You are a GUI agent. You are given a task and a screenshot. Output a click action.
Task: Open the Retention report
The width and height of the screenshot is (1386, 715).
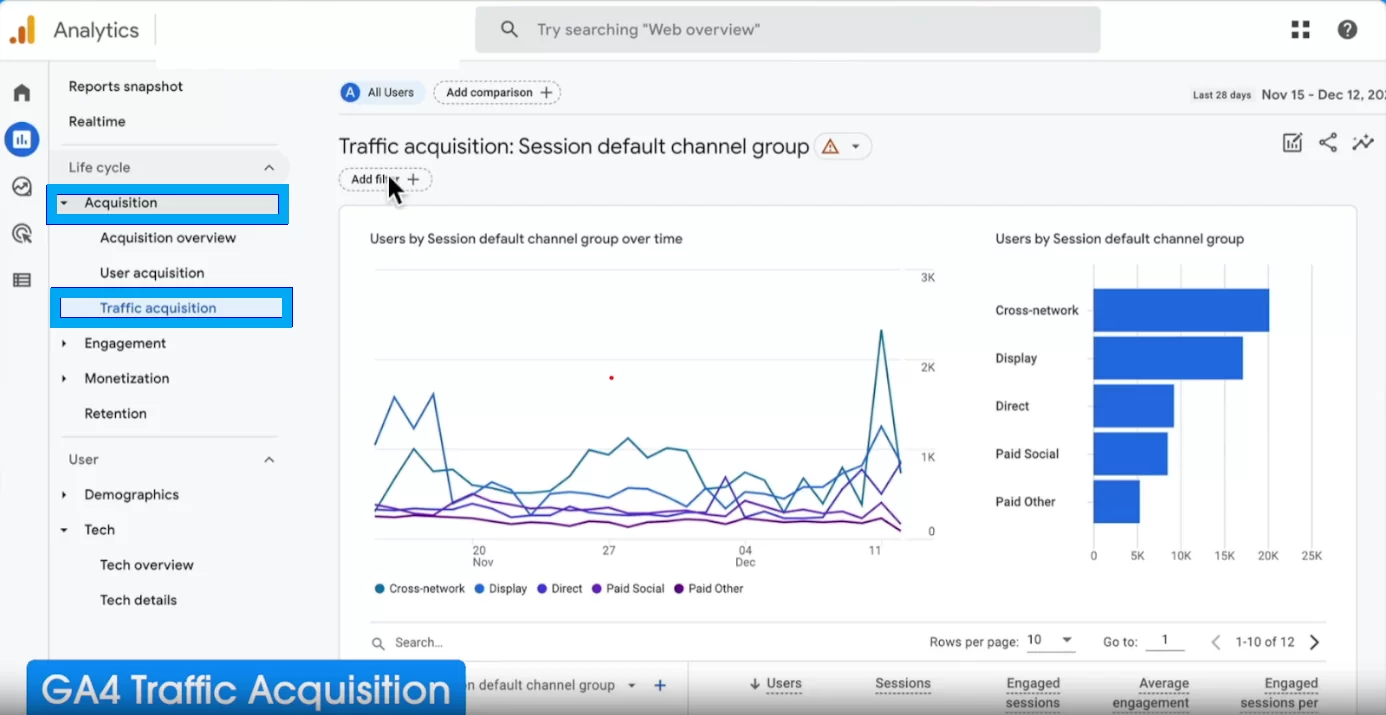116,414
